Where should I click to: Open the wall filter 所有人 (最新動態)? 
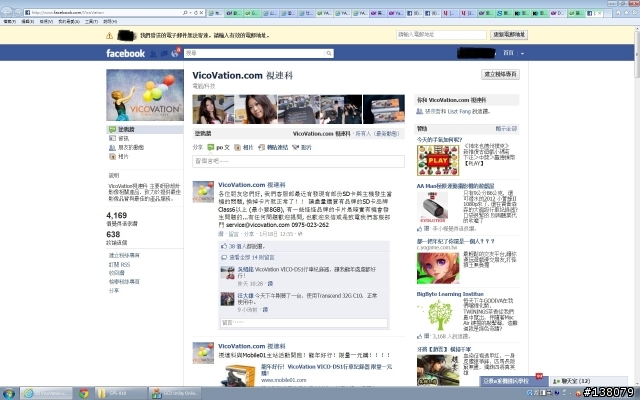point(377,133)
